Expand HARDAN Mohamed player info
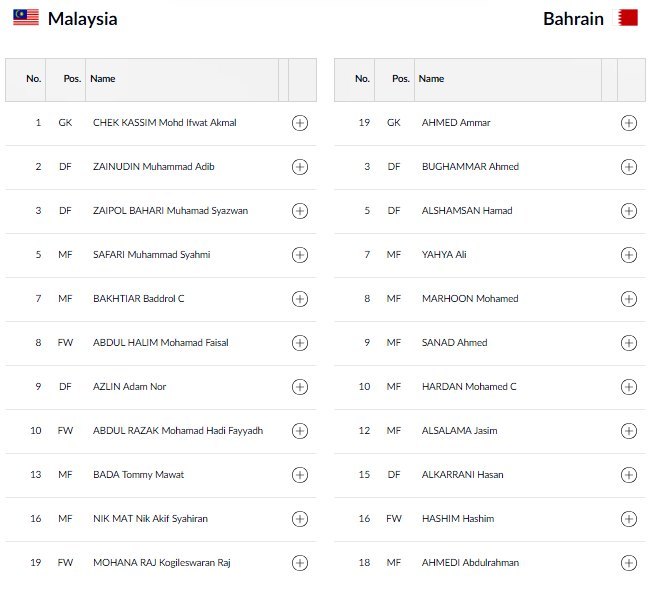669x591 pixels. 628,387
